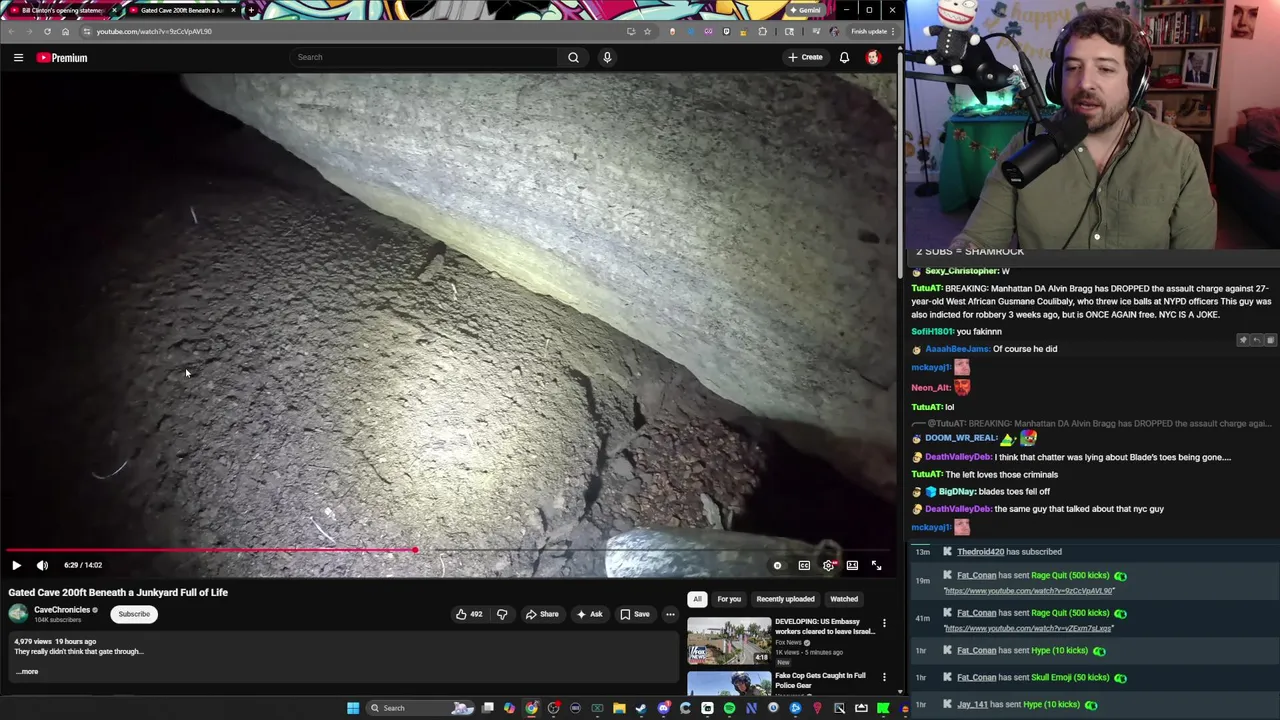Click AaaahBeeJams username in chat
1280x720 pixels.
957,349
